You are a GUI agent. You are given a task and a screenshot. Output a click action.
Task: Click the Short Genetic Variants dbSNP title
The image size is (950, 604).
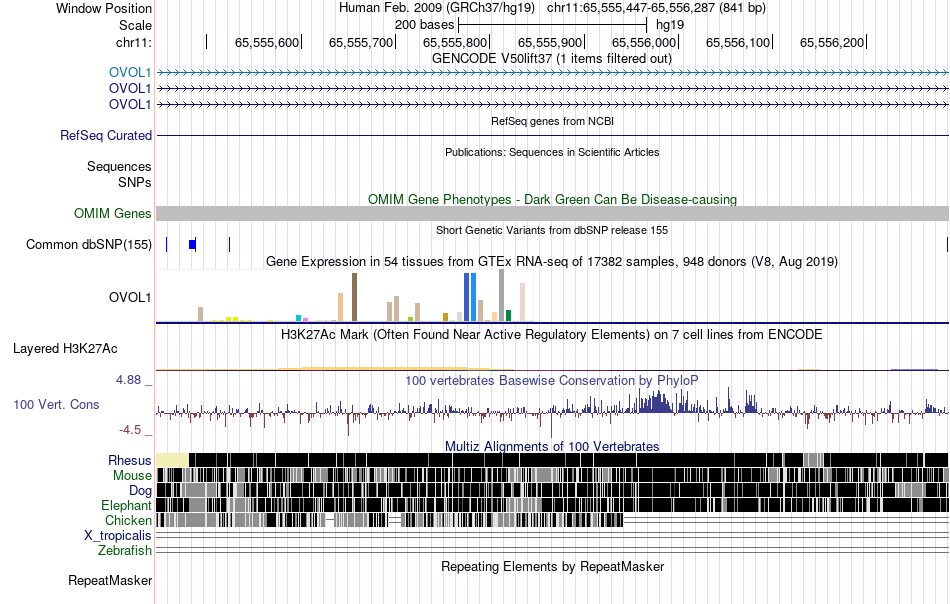552,230
